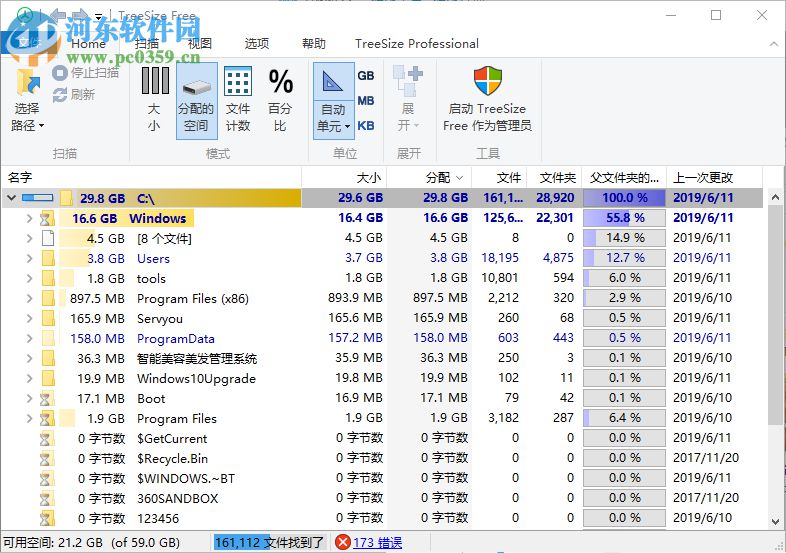
Task: Expand the Windows folder node
Action: 29,218
